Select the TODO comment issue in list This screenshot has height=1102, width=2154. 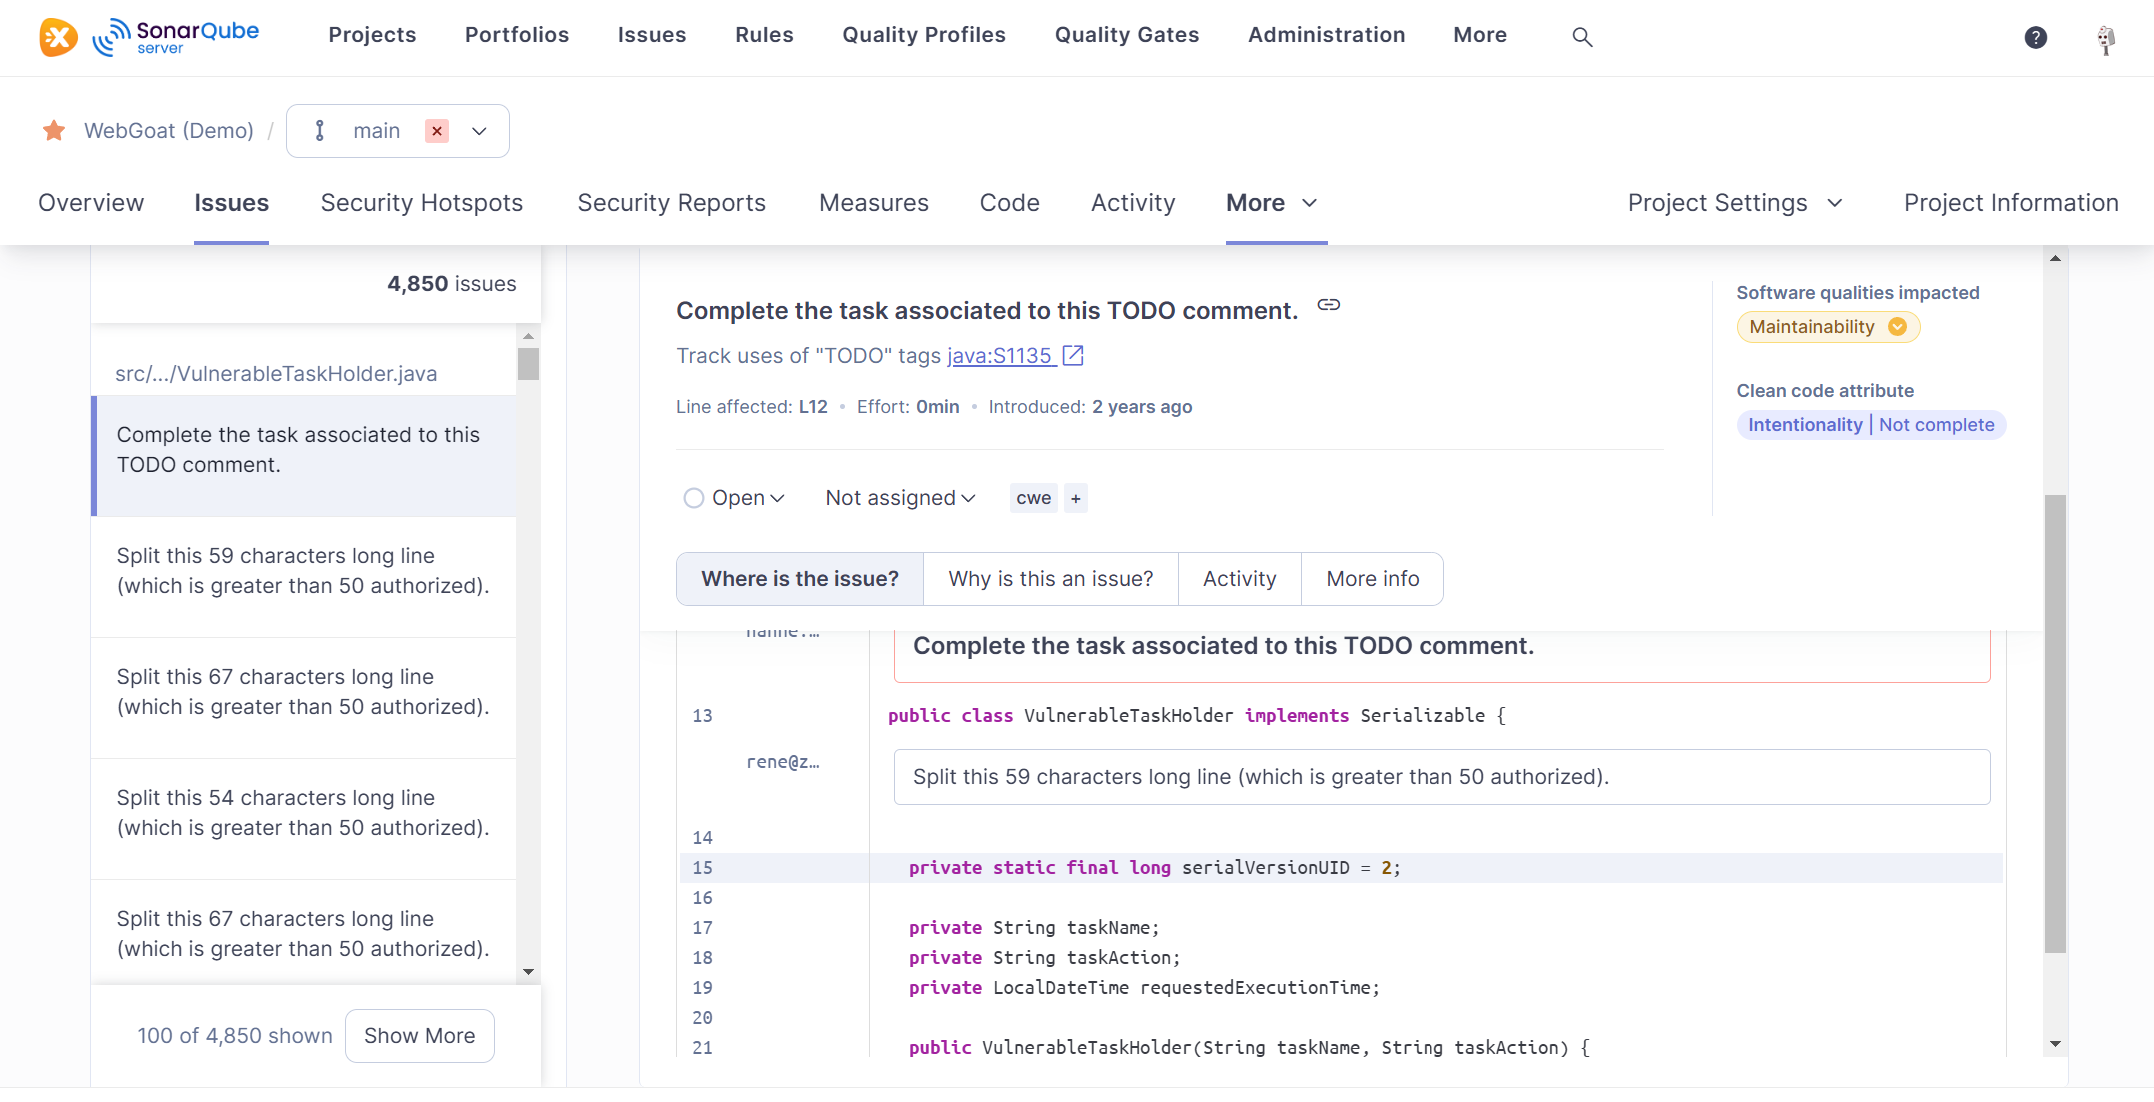click(x=304, y=456)
